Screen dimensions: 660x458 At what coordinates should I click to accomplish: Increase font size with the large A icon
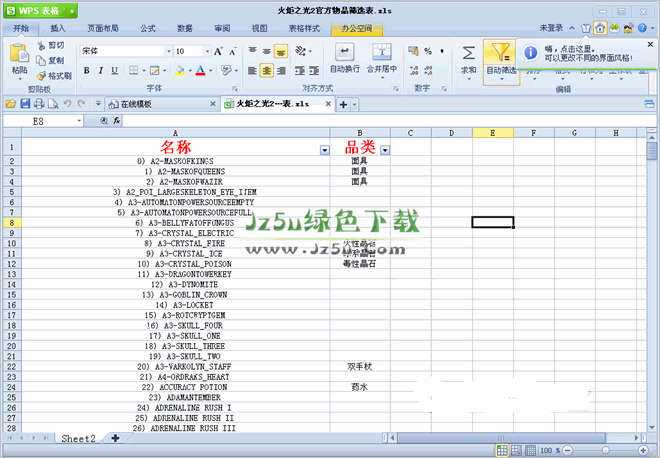pyautogui.click(x=218, y=51)
